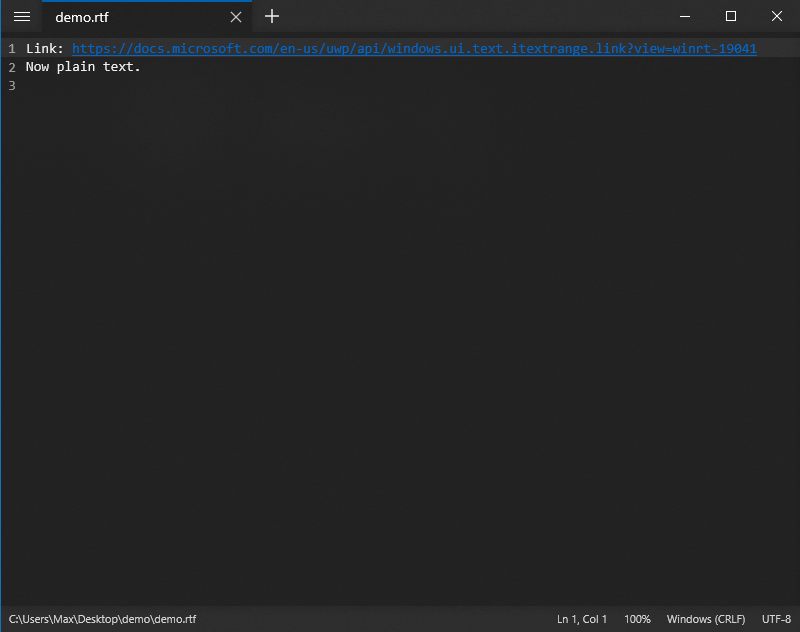Change the UTF-8 encoding
This screenshot has height=632, width=800.
776,619
